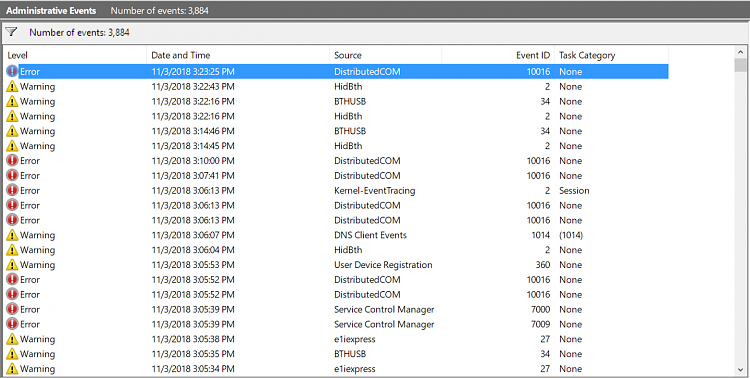Sort by the Level column header
The image size is (750, 378).
point(75,55)
